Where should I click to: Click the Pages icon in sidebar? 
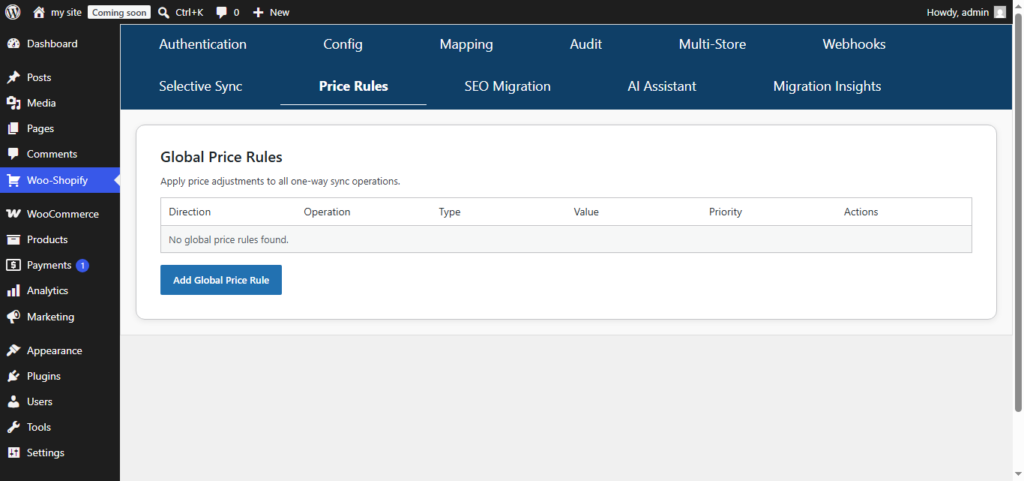(13, 129)
